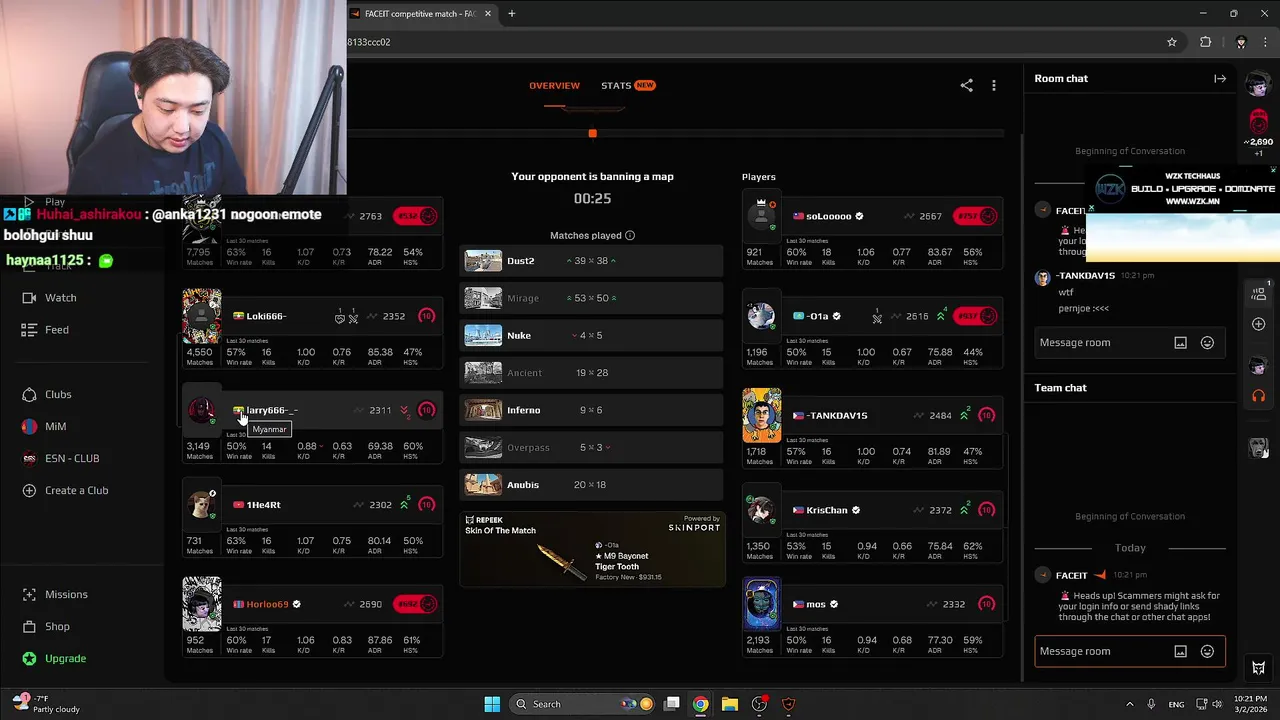Open the Feed sidebar icon
1280x720 pixels.
click(29, 330)
